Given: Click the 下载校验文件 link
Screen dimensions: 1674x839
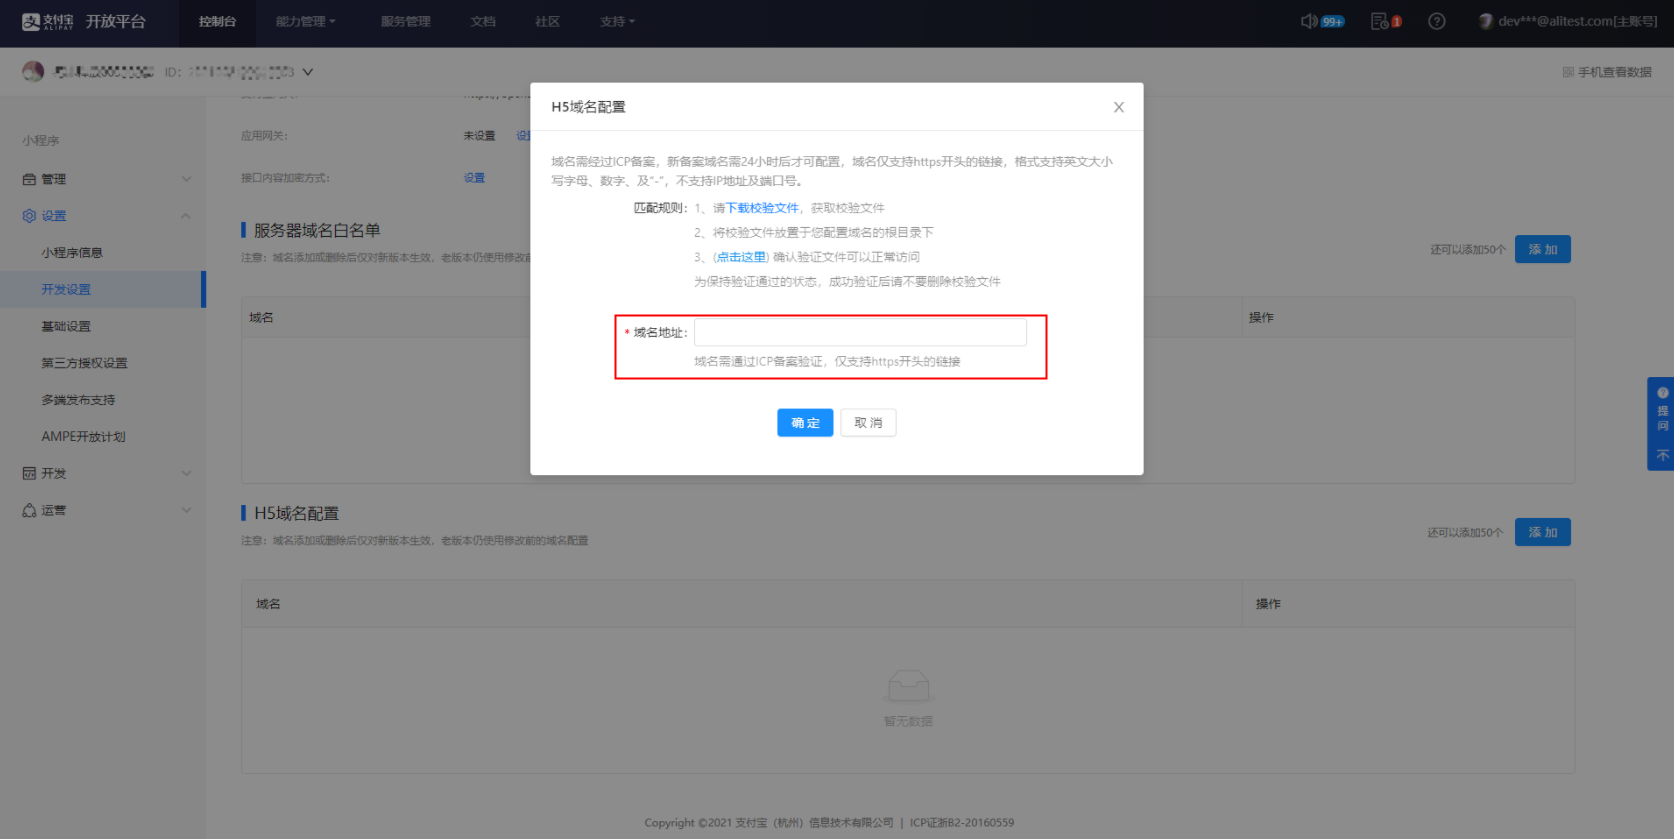Looking at the screenshot, I should coord(762,208).
